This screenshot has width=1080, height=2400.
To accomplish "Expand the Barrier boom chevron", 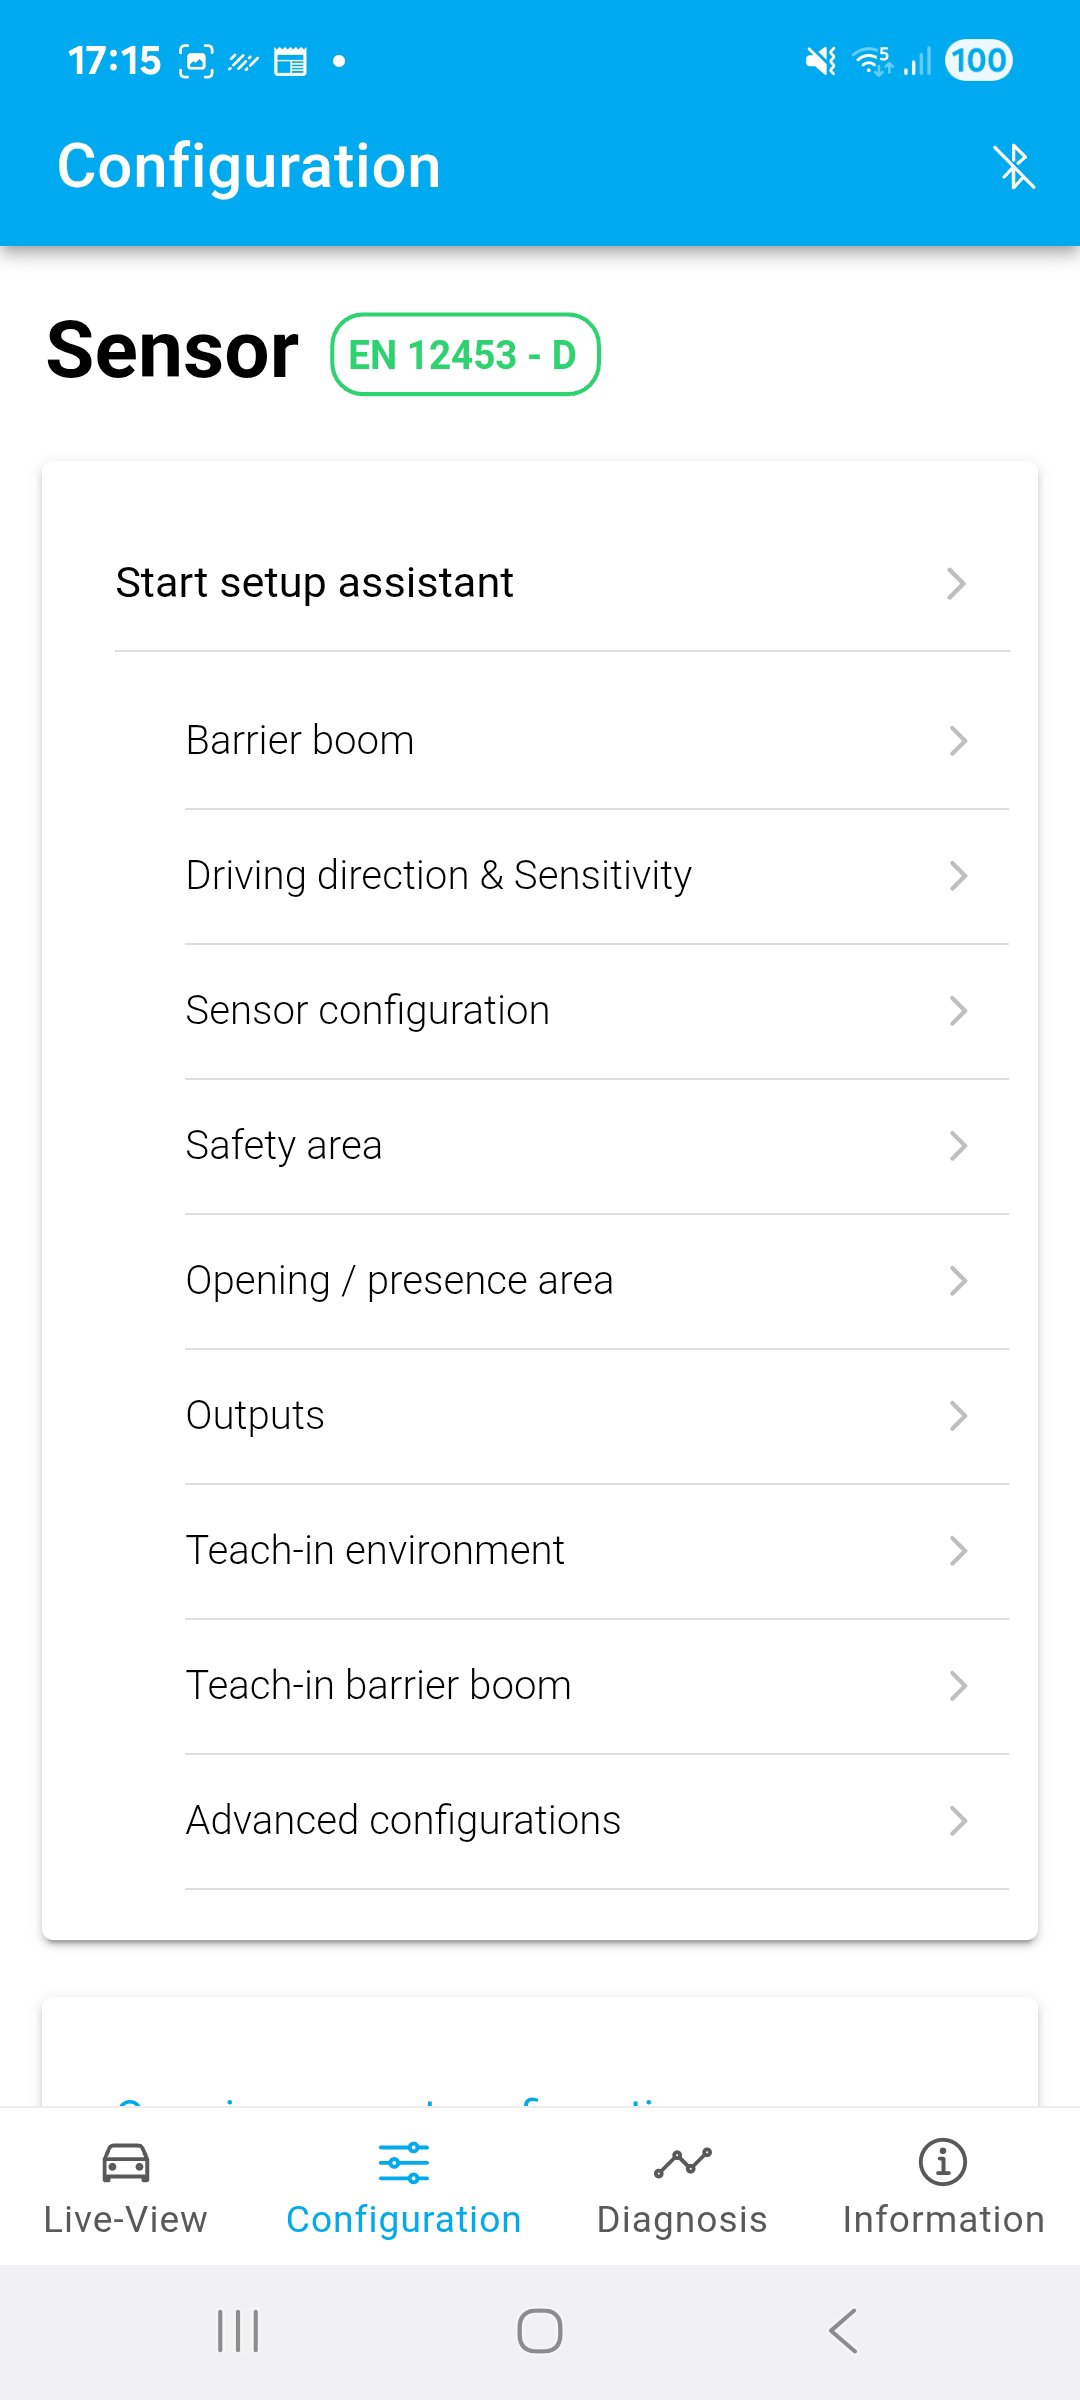I will [x=958, y=741].
